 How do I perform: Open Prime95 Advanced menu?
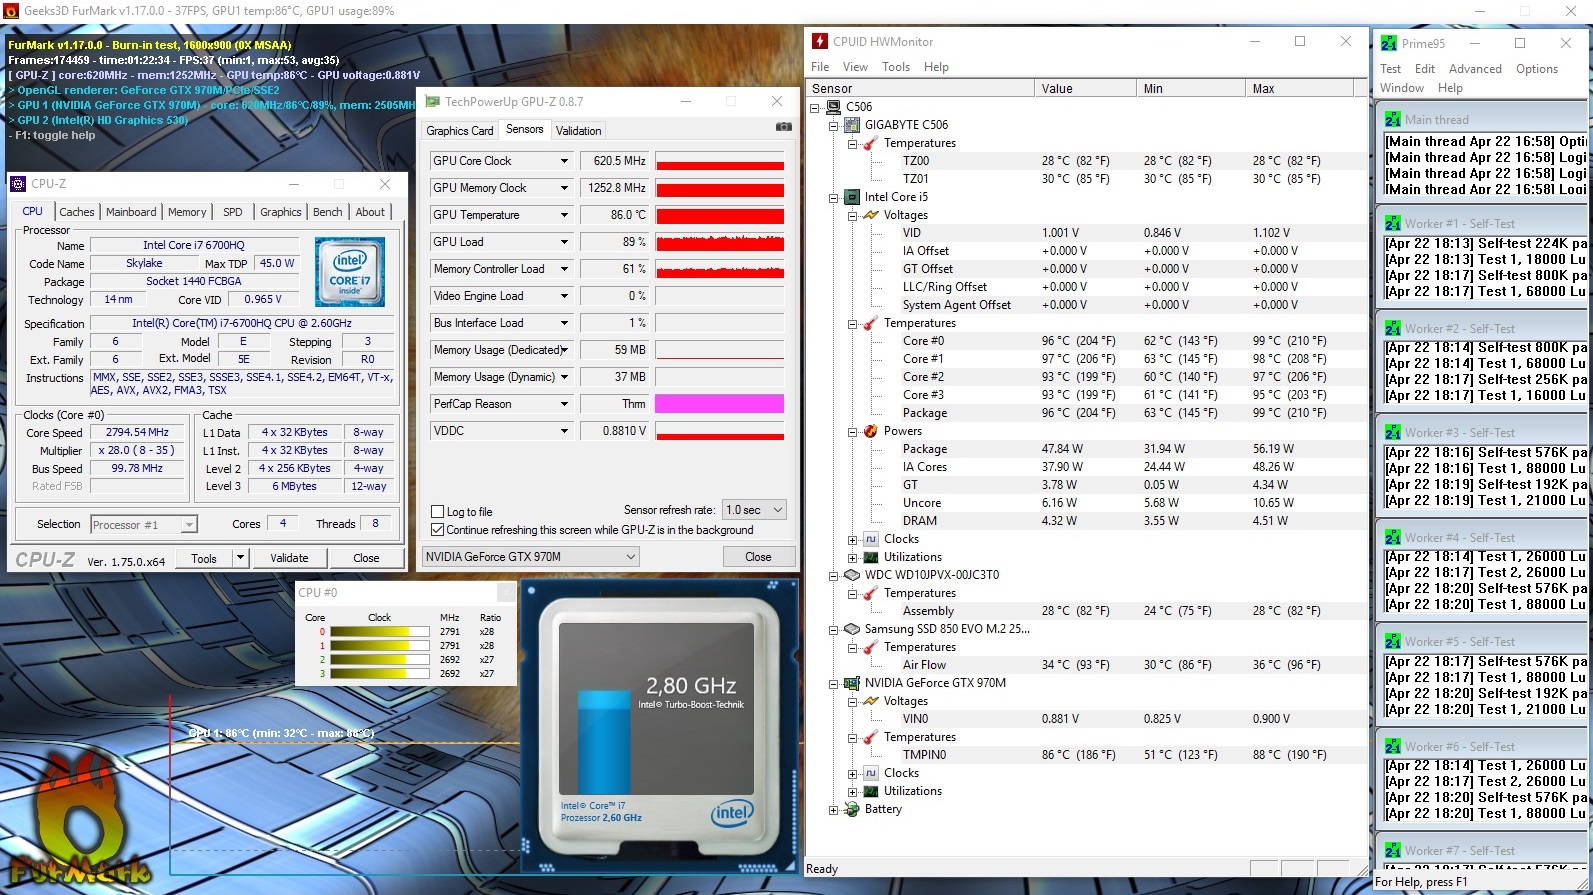(x=1475, y=69)
